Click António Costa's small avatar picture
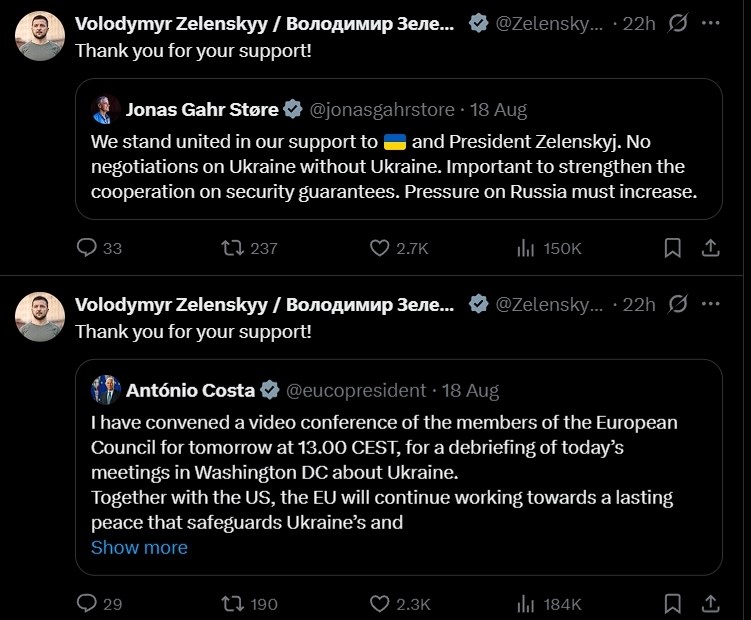Image resolution: width=751 pixels, height=620 pixels. coord(105,390)
